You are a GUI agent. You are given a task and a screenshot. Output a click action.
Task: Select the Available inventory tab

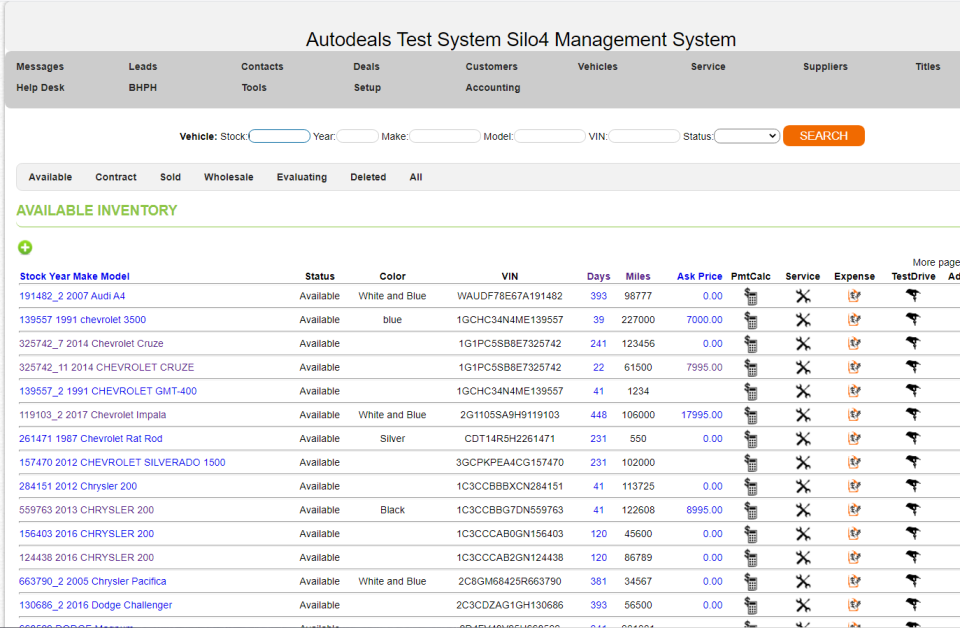pos(50,177)
